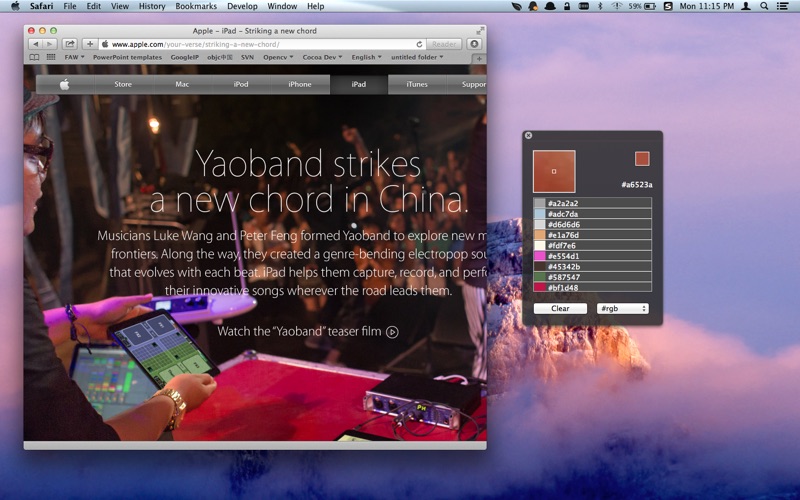800x500 pixels.
Task: Click Watch the "Yaoband" teaser film link
Action: [308, 332]
